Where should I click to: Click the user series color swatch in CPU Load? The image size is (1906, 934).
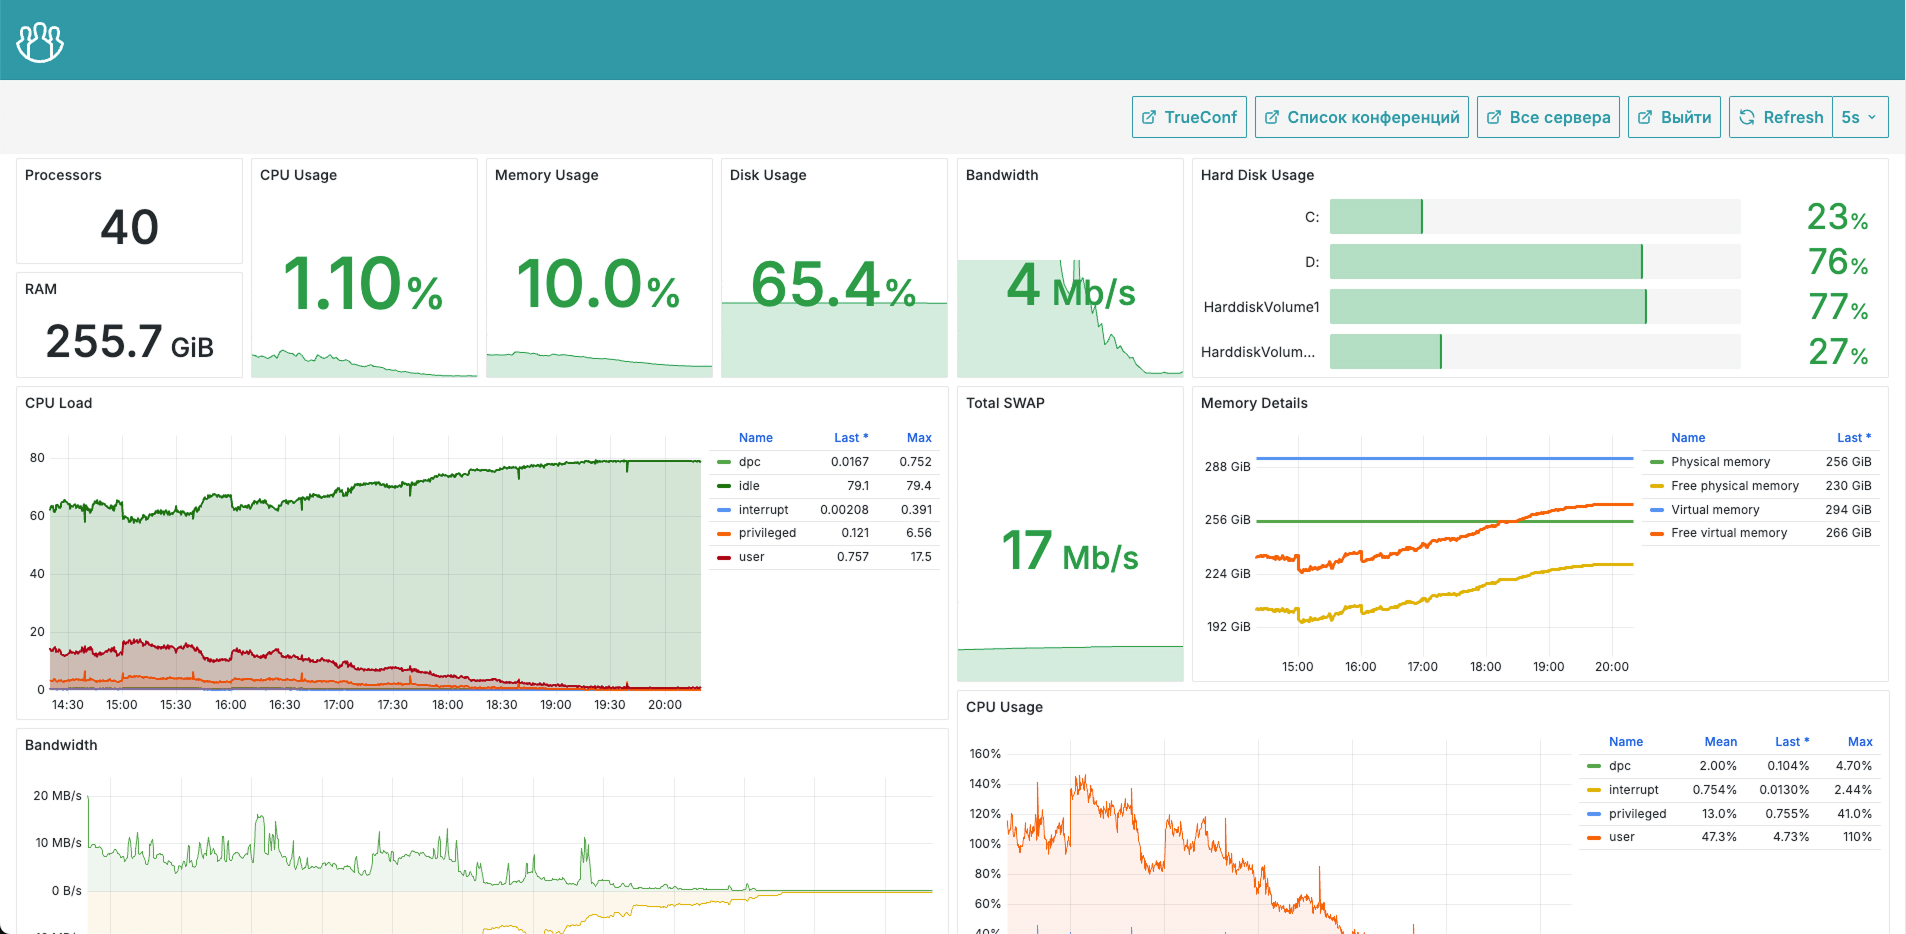(724, 557)
